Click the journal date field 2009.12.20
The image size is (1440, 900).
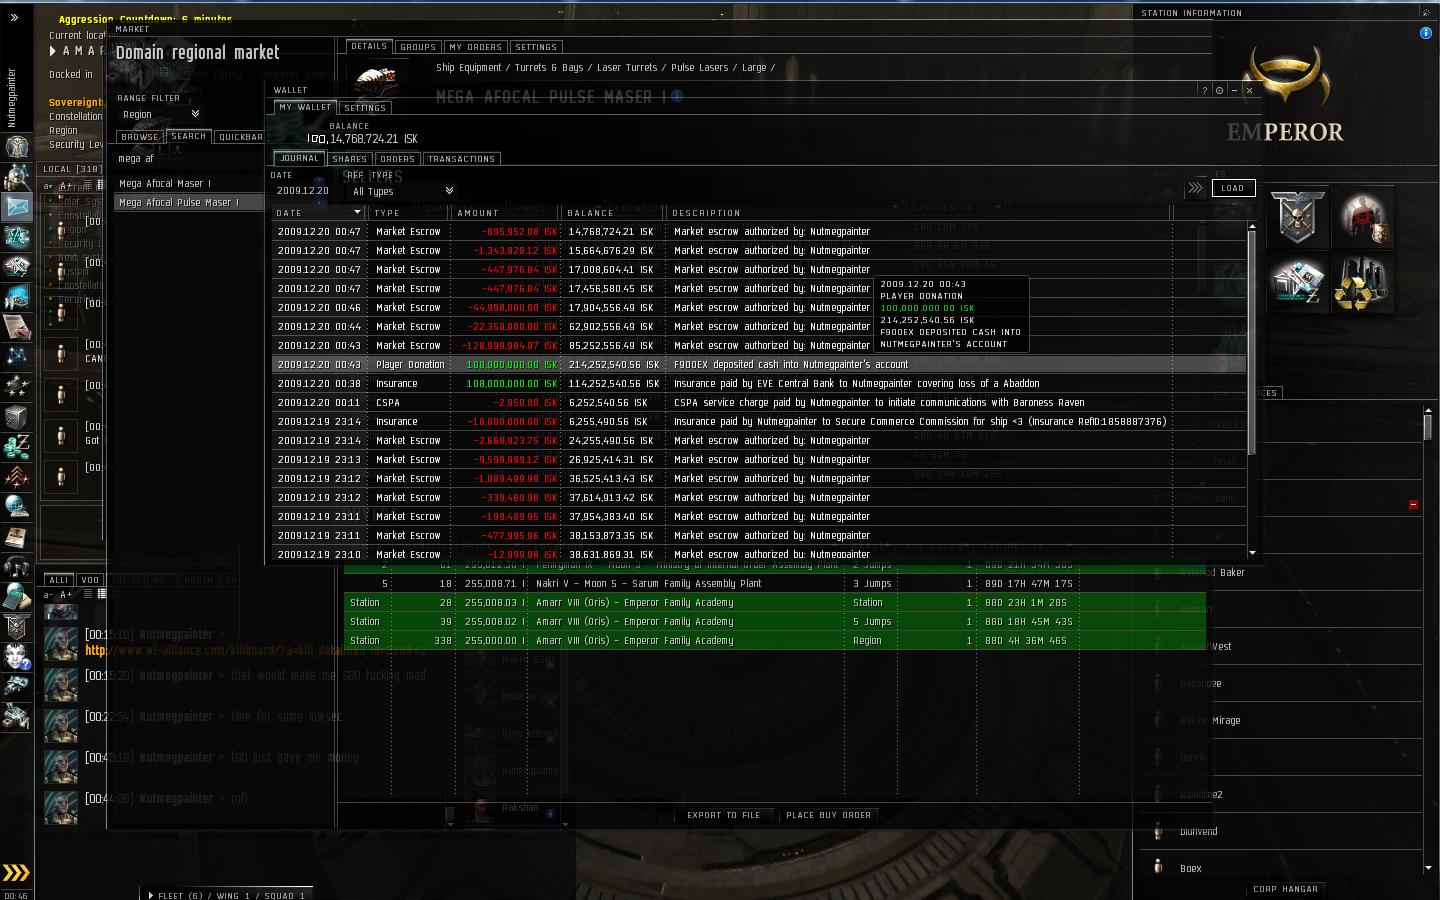(x=305, y=191)
